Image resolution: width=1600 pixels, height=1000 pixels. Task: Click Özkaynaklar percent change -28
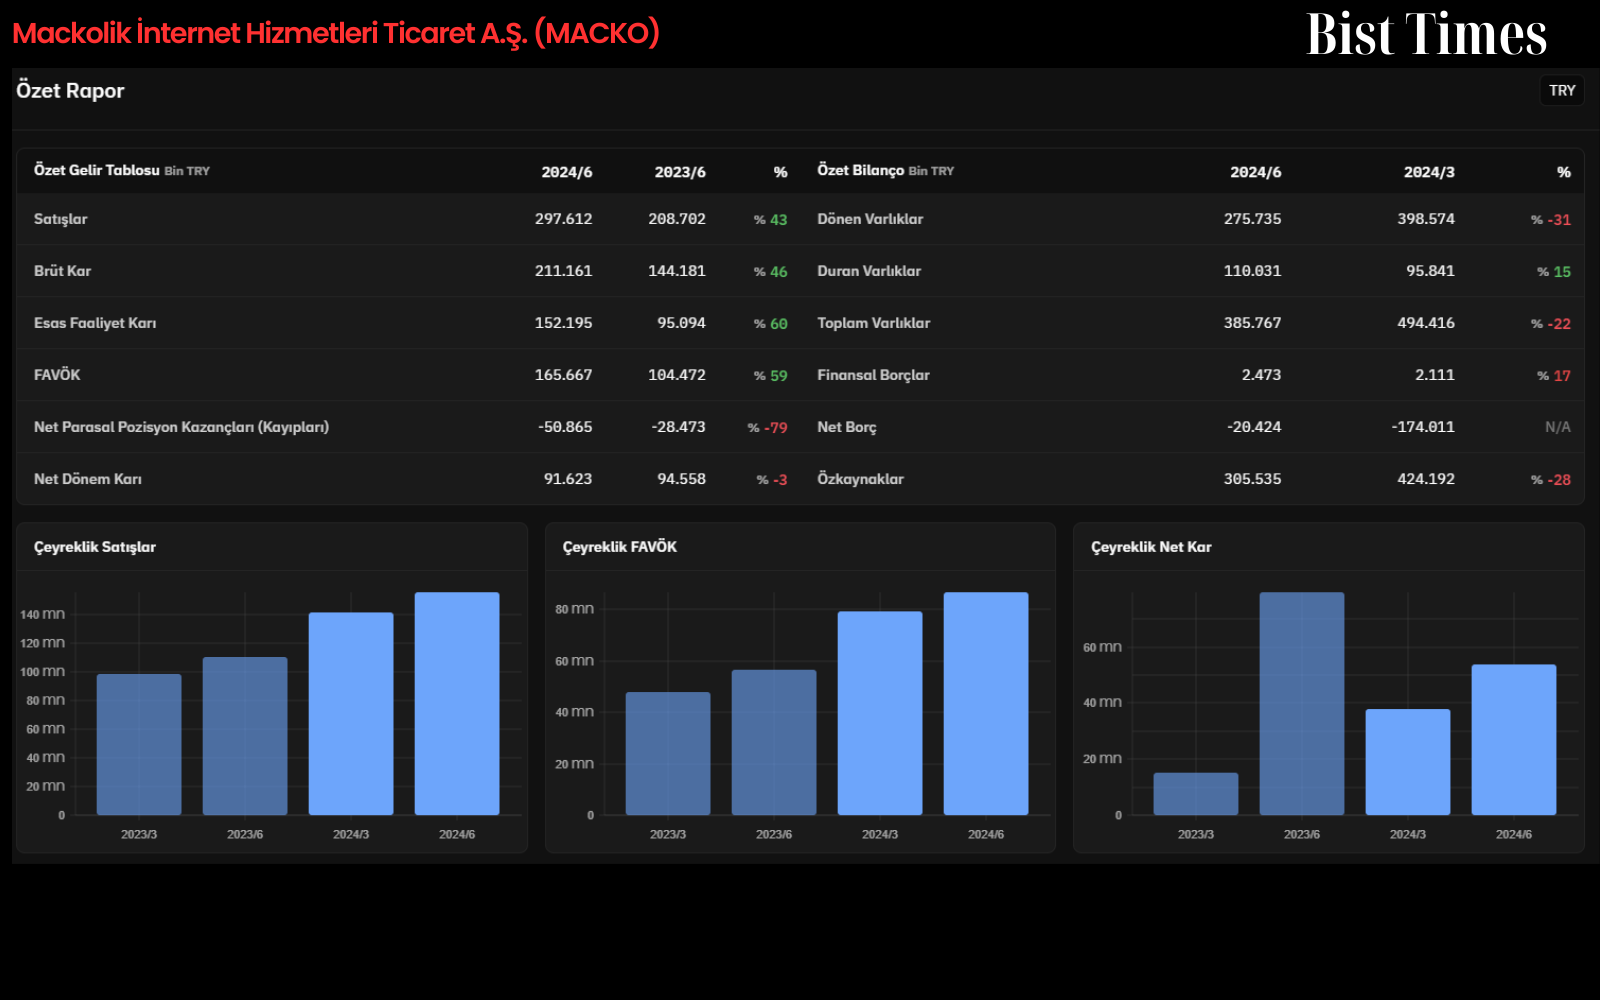click(1551, 480)
